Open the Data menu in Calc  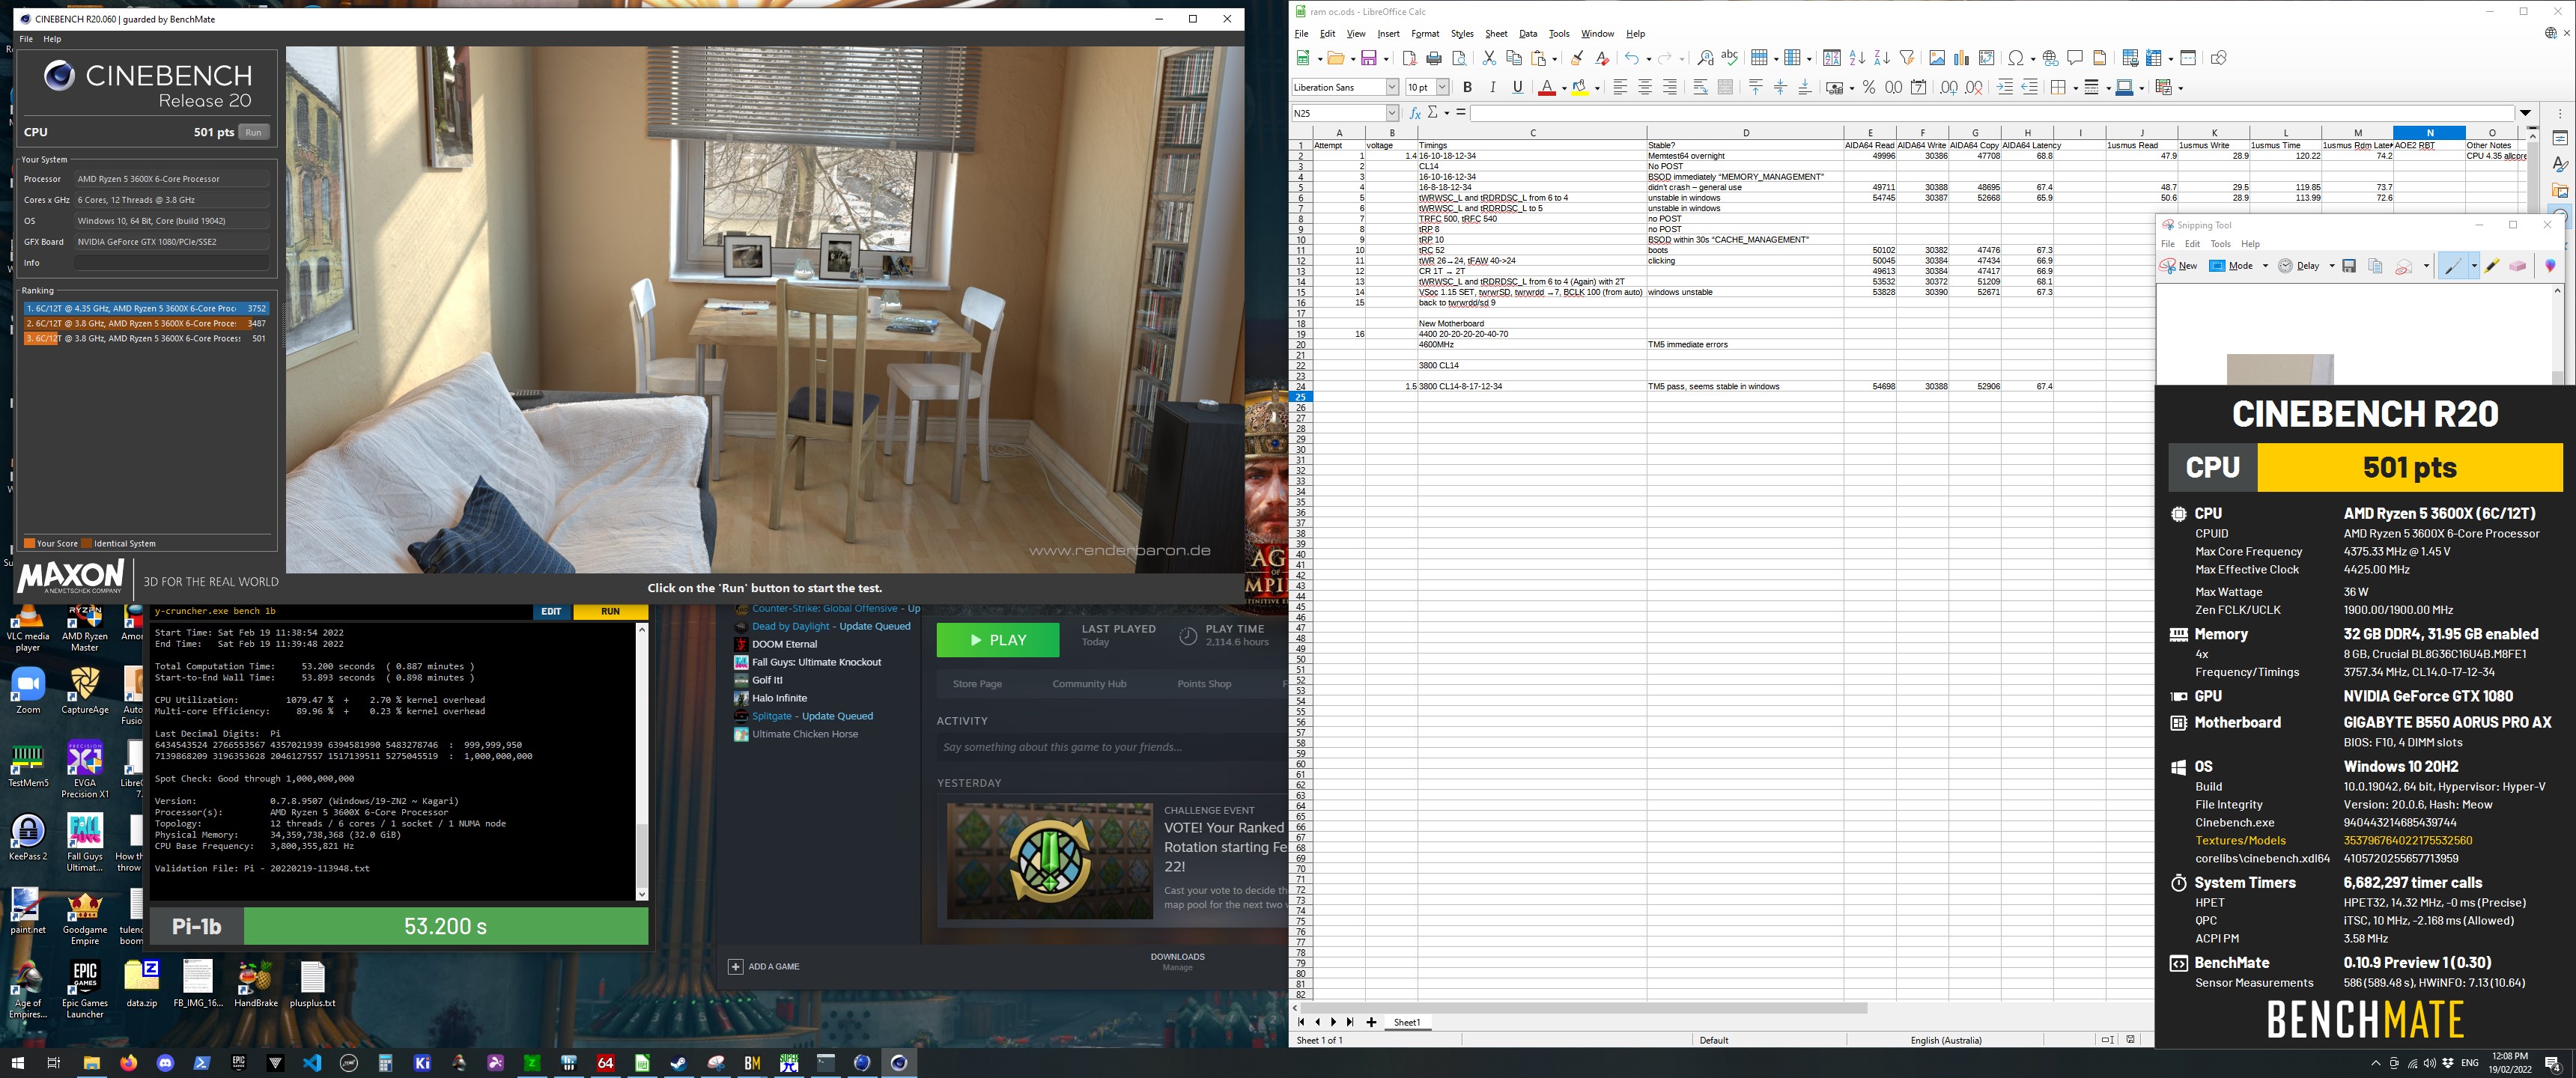click(x=1528, y=34)
